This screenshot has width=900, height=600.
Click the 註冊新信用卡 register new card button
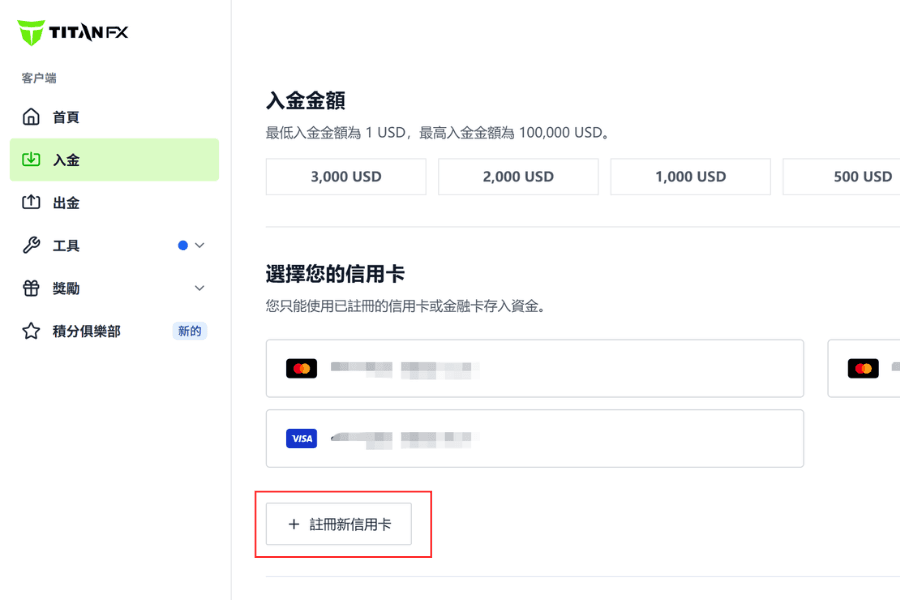click(340, 523)
